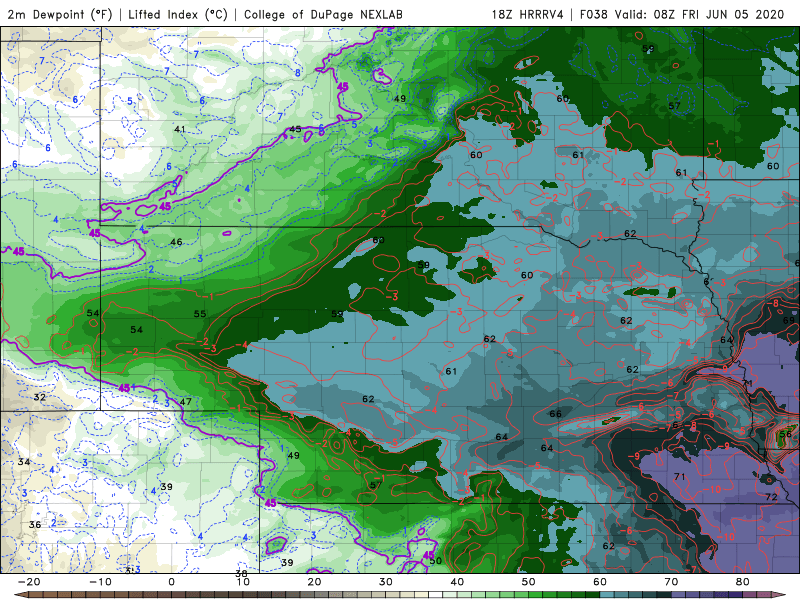Click the 80 label on the color scale

point(743,582)
